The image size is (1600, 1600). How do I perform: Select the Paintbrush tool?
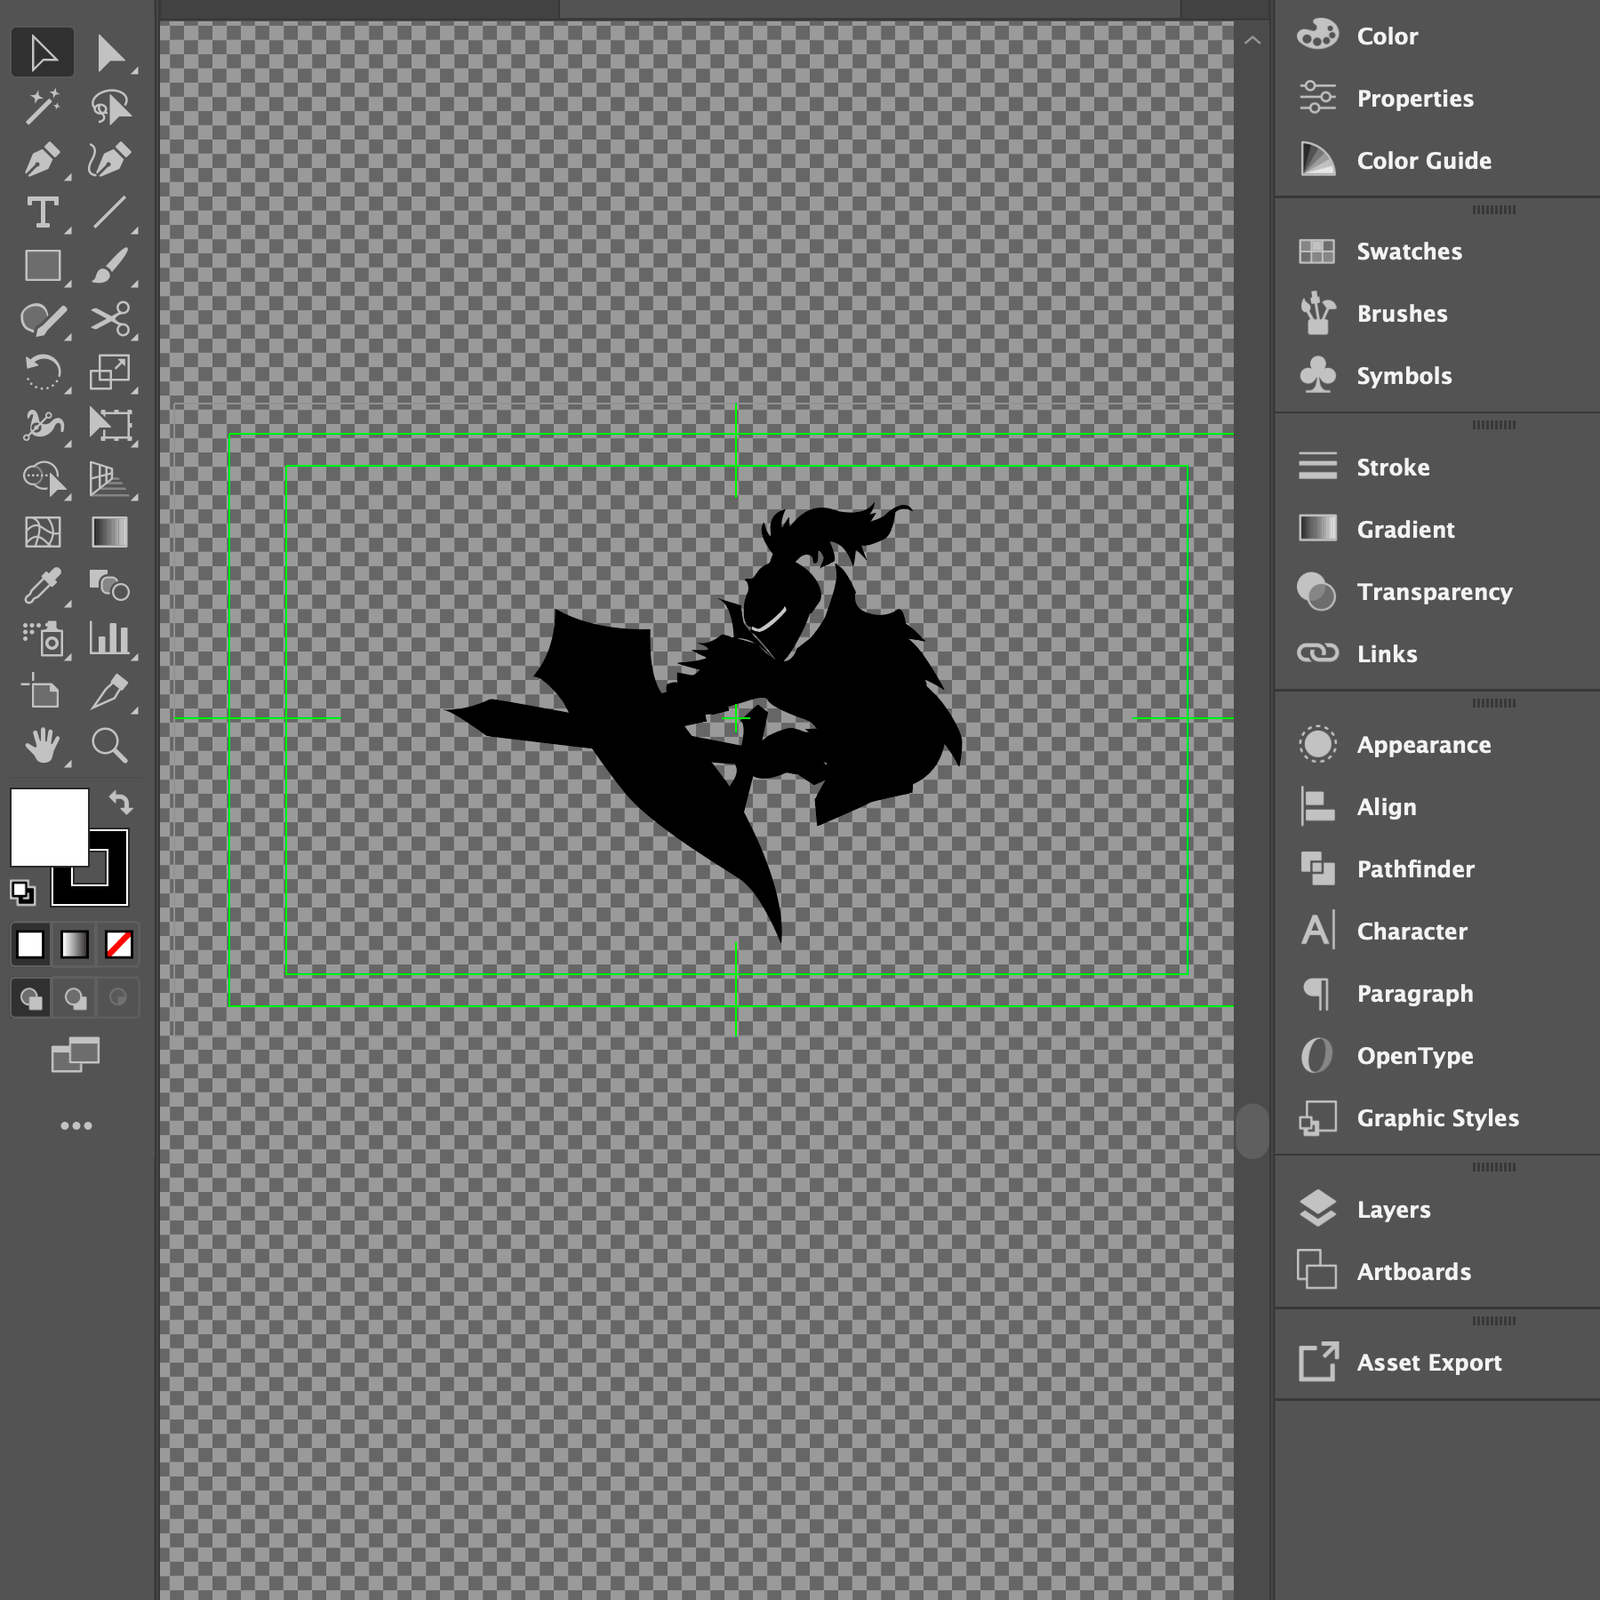tap(112, 265)
